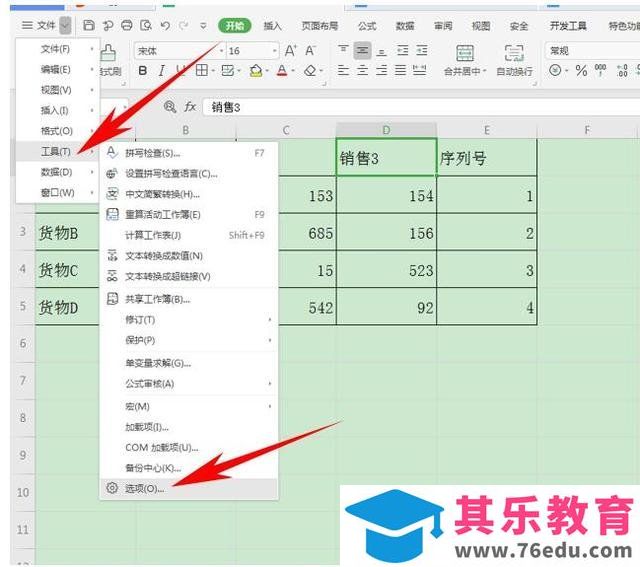Toggle 自动换行 wrap text
This screenshot has width=640, height=567.
pos(514,60)
